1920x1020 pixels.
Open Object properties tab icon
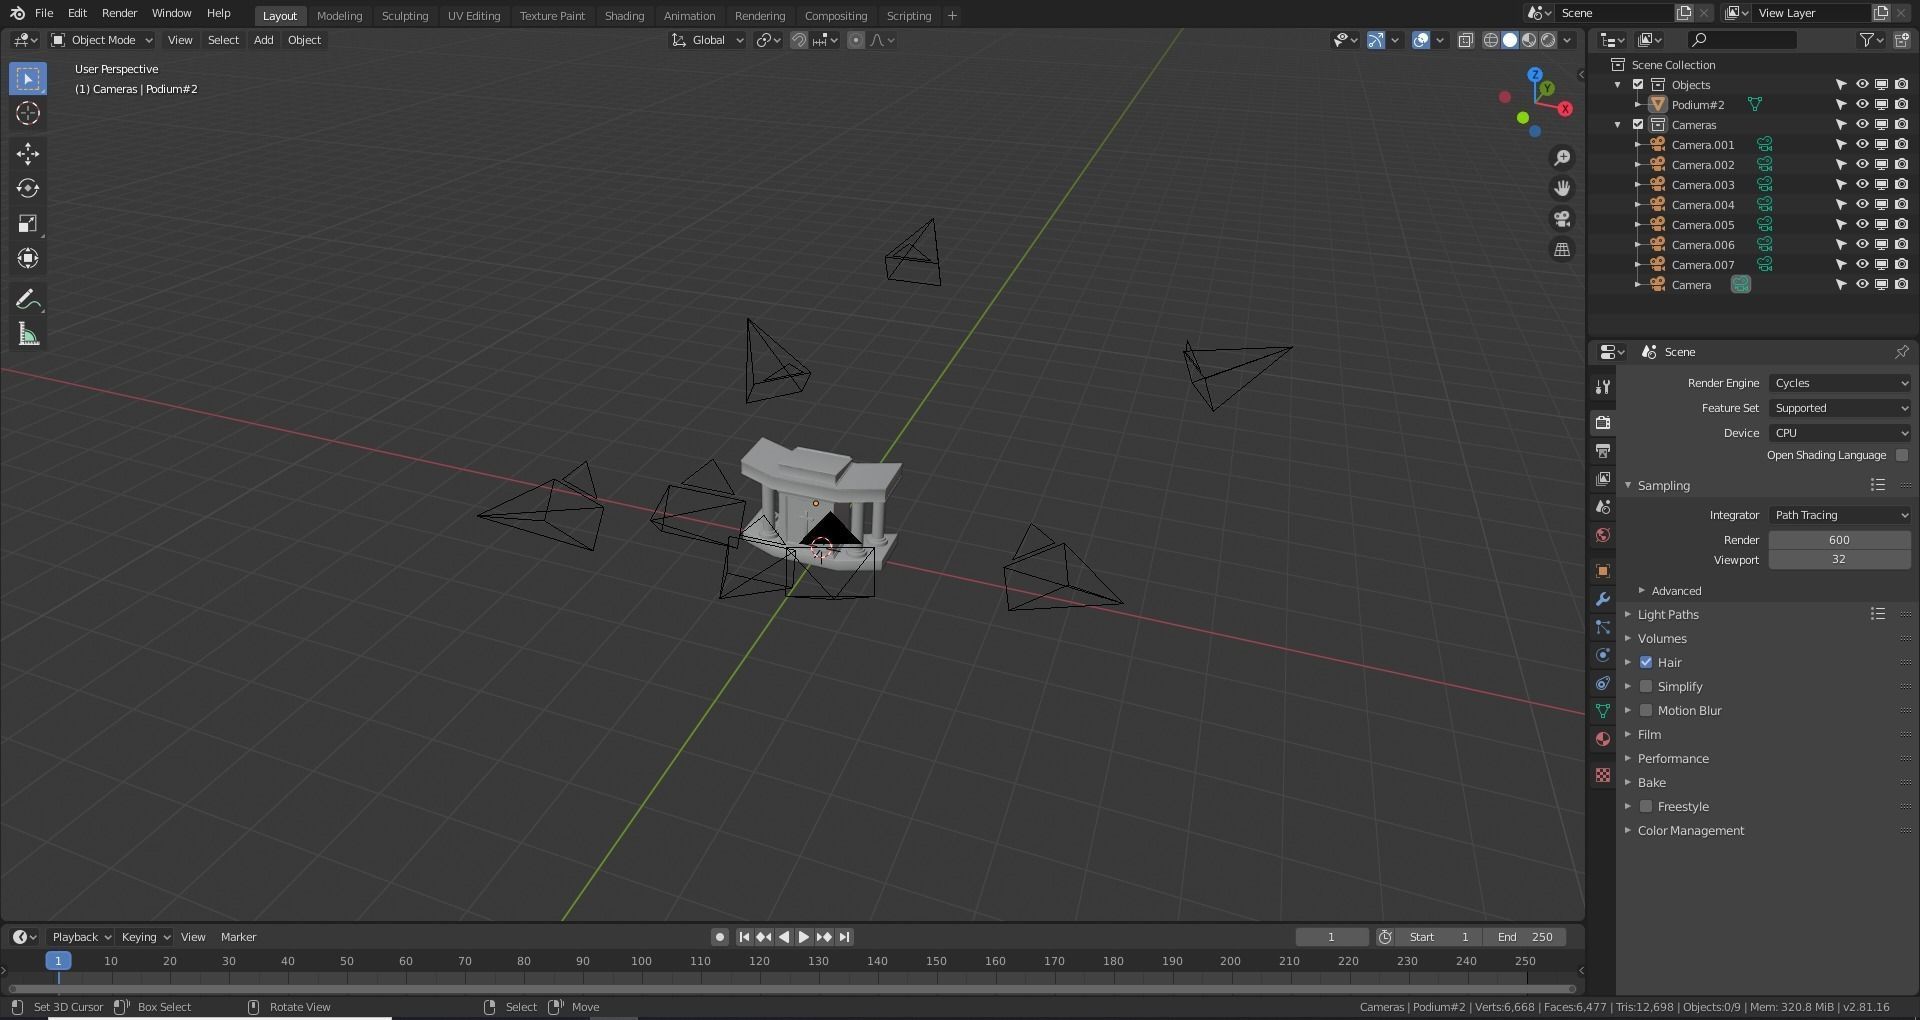(1603, 571)
